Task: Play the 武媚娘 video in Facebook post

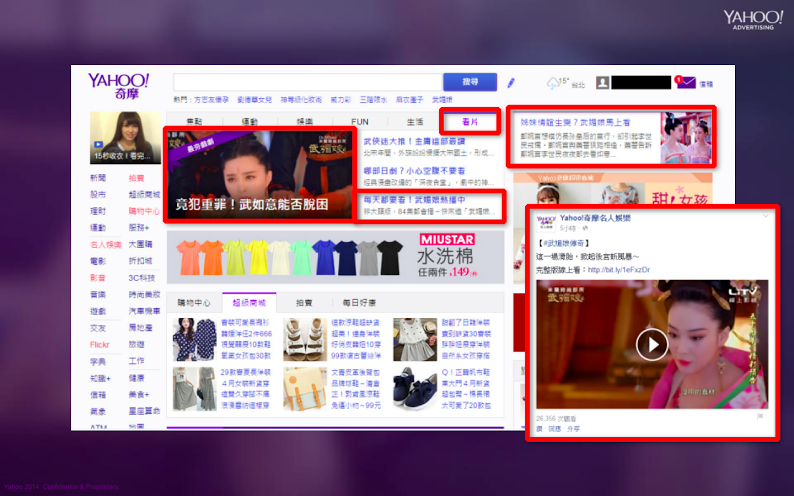Action: (652, 344)
